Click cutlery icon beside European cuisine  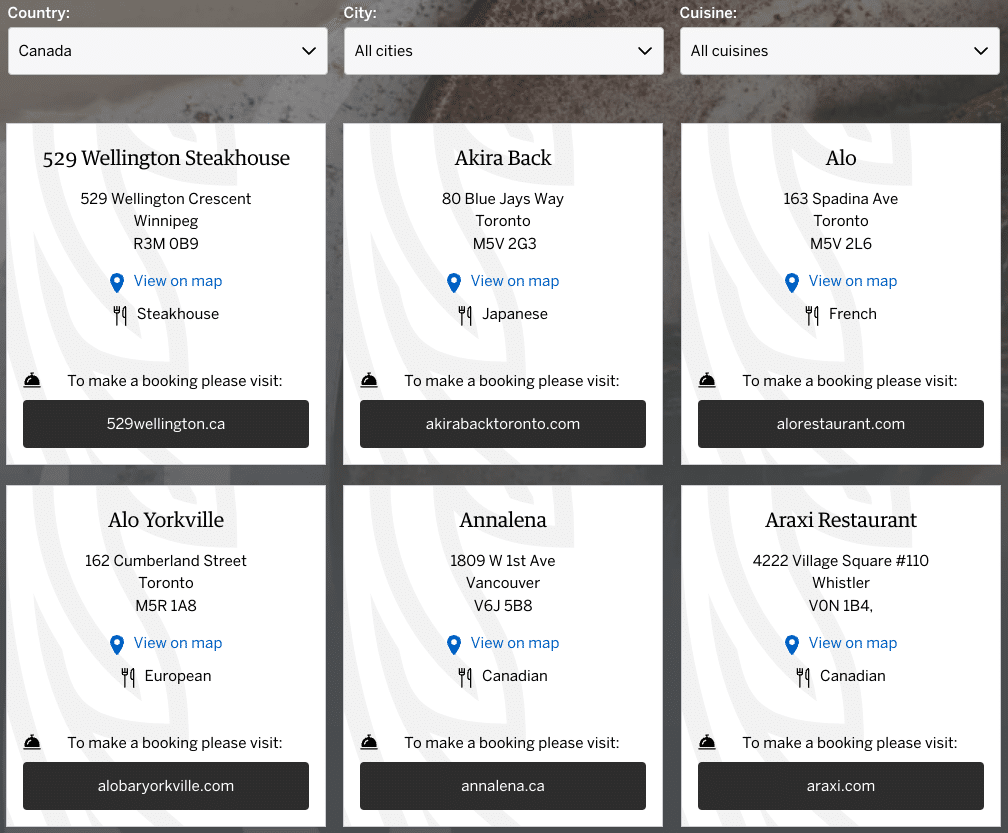coord(128,677)
